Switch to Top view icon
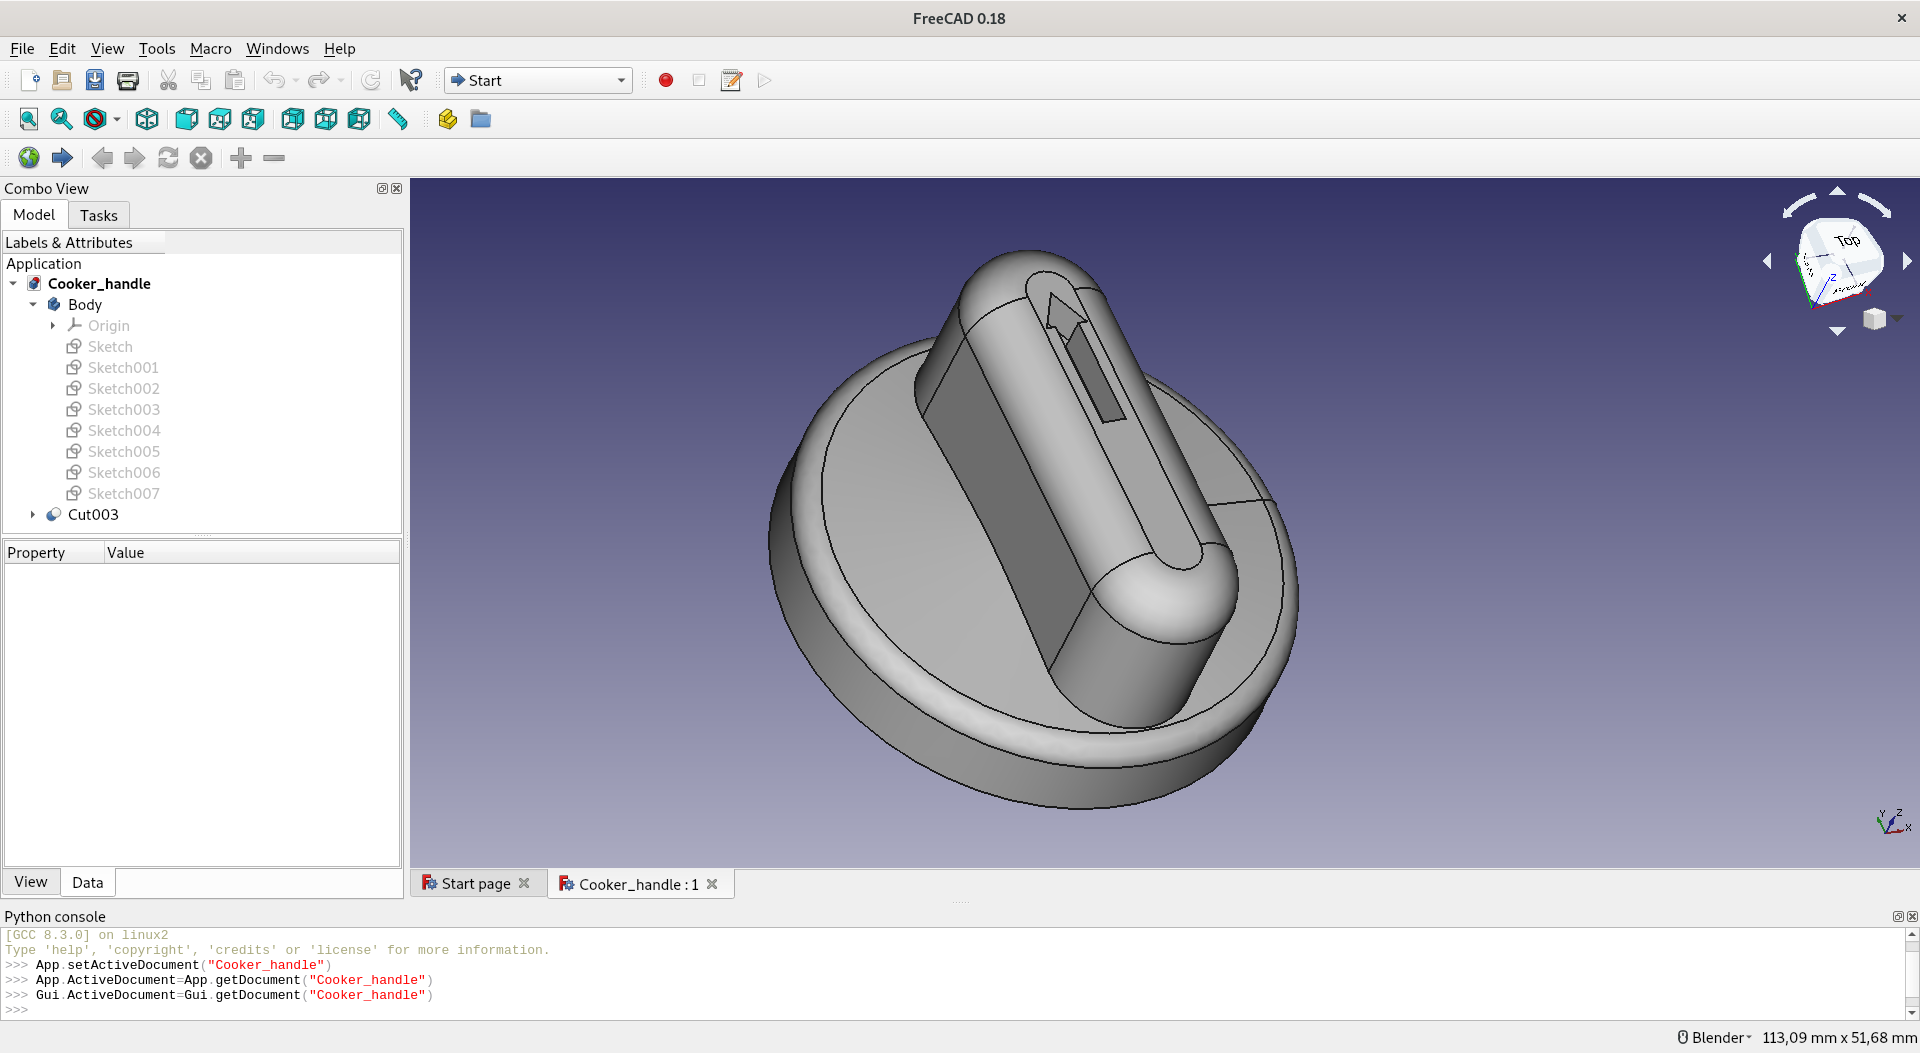1920x1053 pixels. (x=220, y=120)
